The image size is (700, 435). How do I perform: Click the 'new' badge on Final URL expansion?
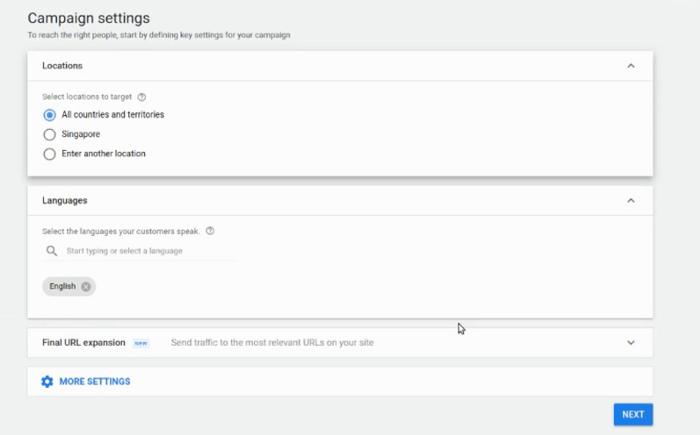pos(141,343)
